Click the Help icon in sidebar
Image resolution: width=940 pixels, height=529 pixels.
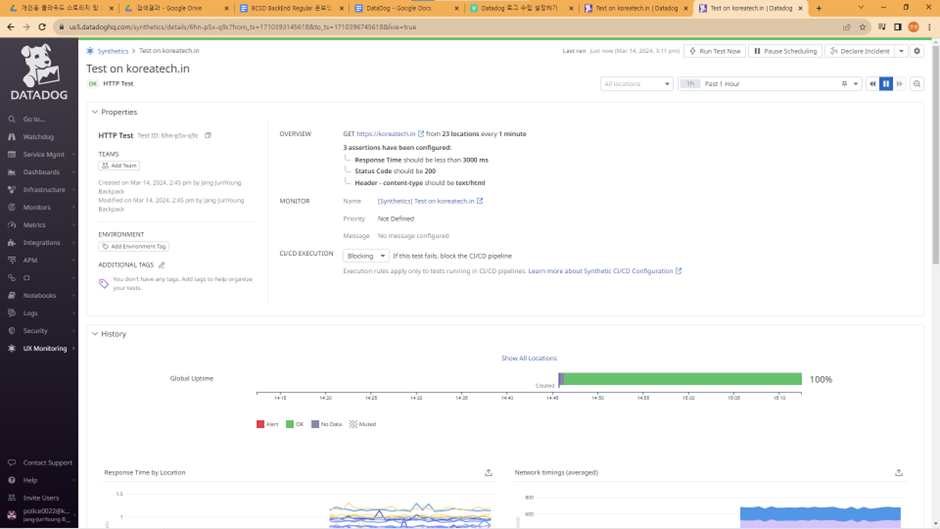[11, 480]
